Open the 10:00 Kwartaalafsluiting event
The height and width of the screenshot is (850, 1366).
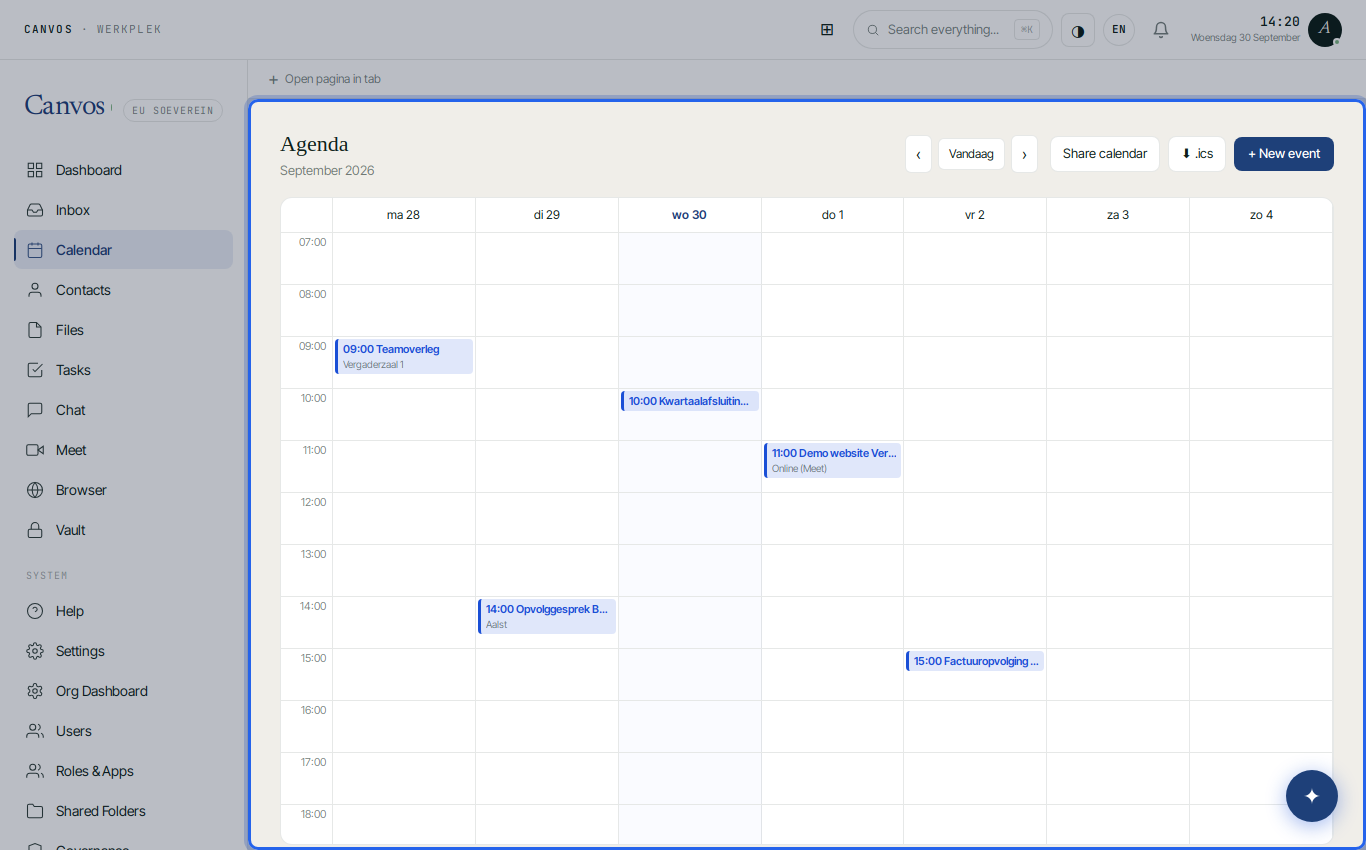[690, 401]
